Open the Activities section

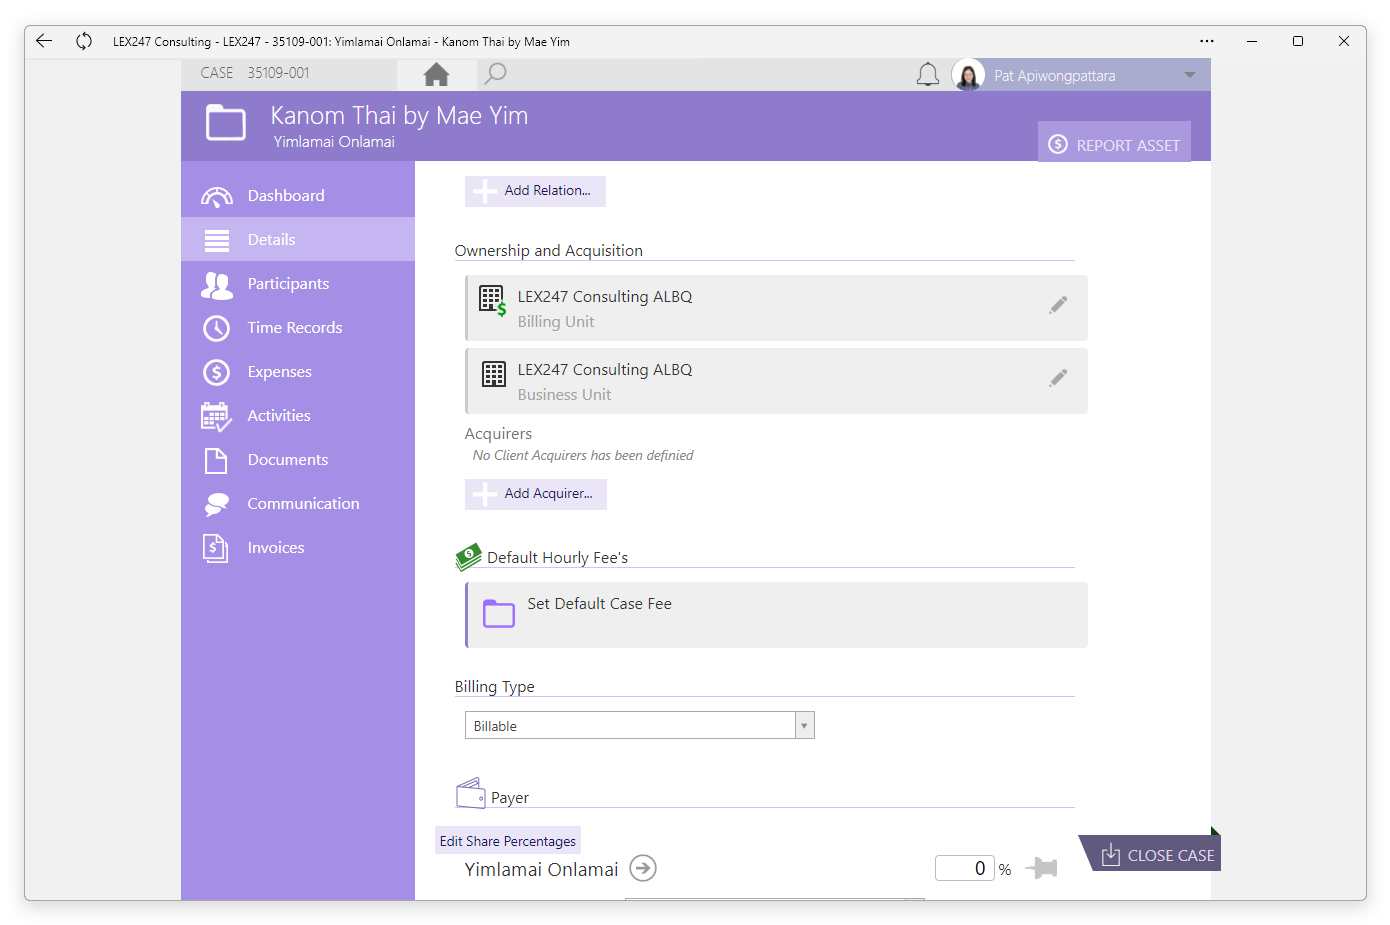point(298,416)
